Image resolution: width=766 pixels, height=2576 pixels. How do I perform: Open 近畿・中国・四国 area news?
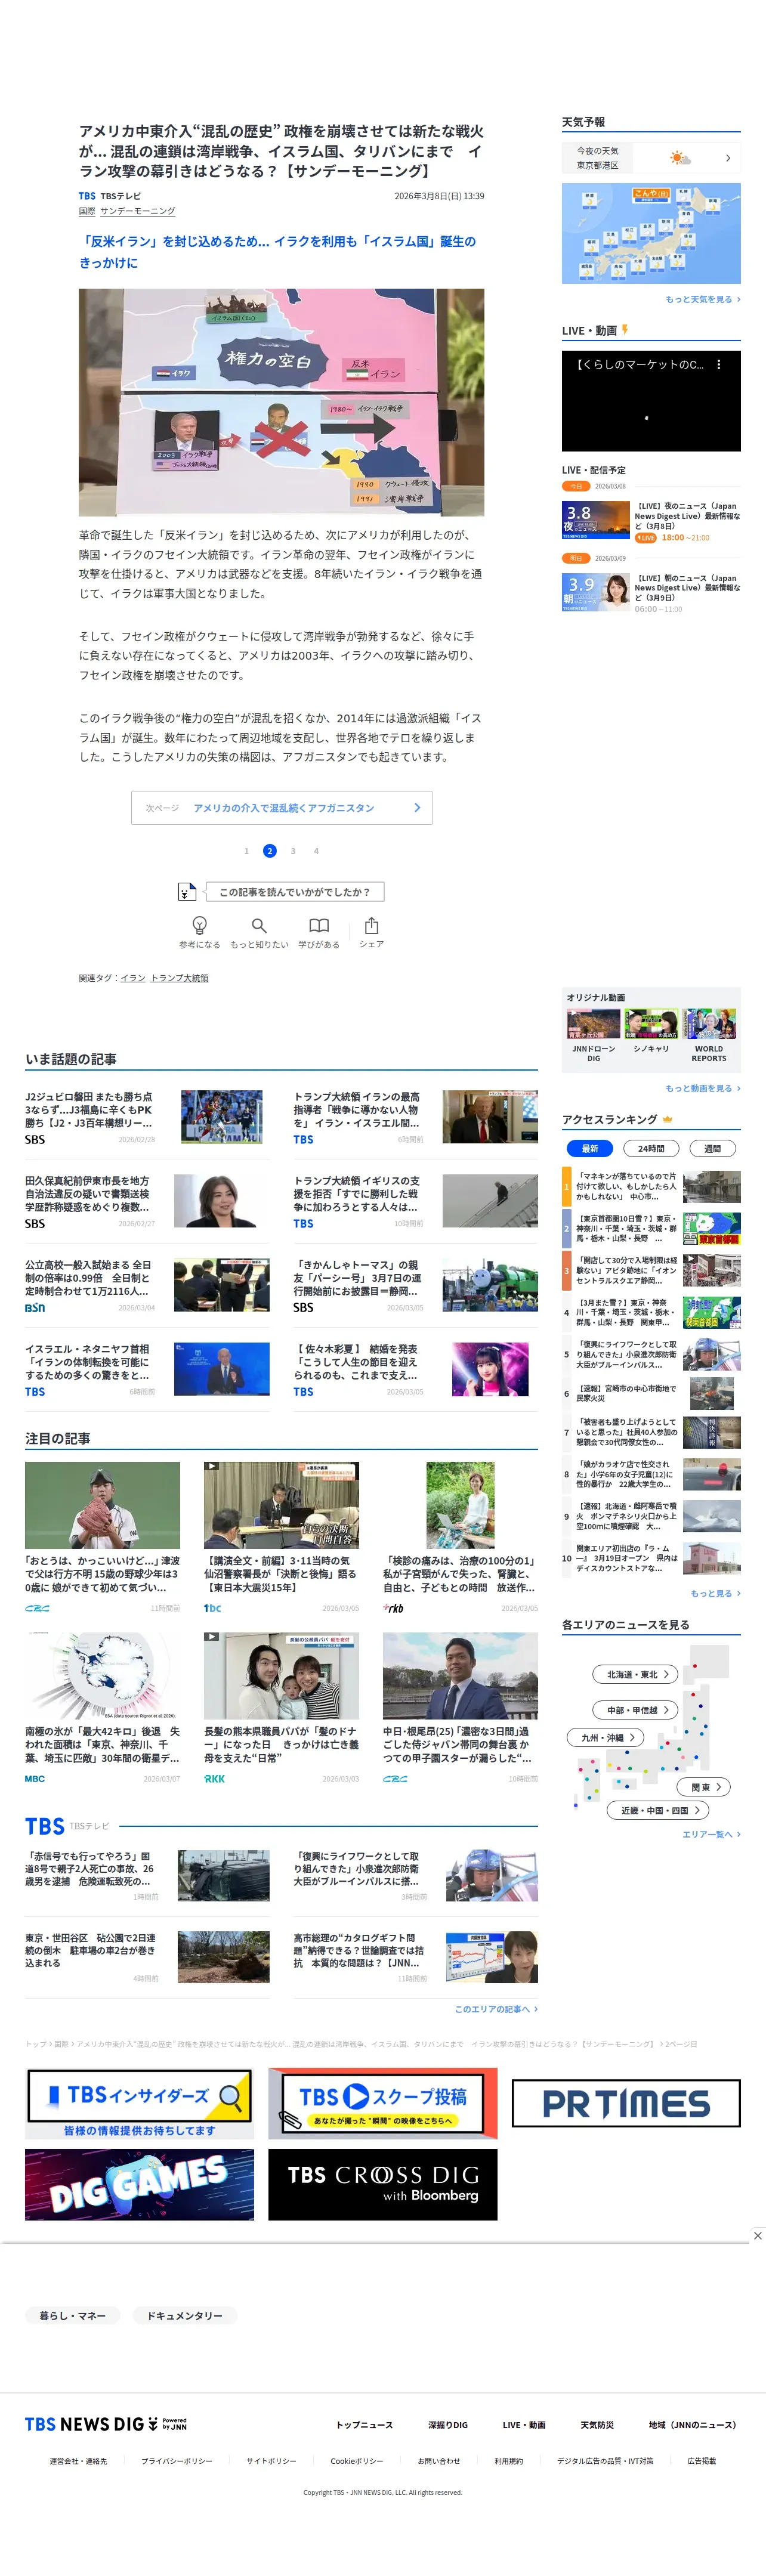tap(658, 1810)
